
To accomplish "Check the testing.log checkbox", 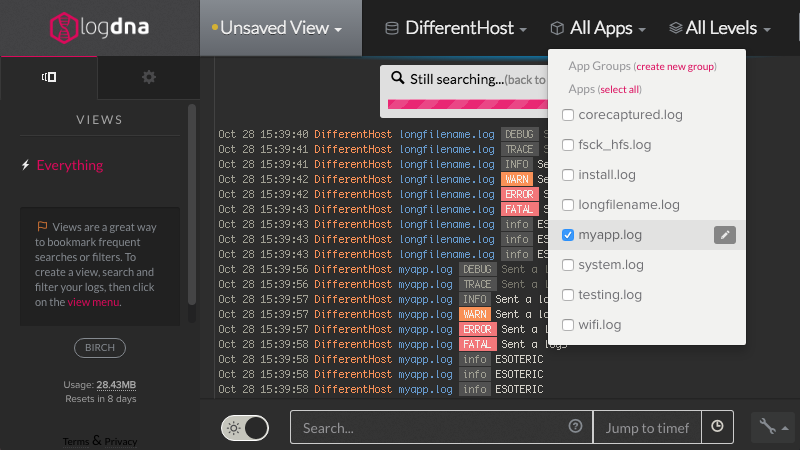I will point(568,295).
